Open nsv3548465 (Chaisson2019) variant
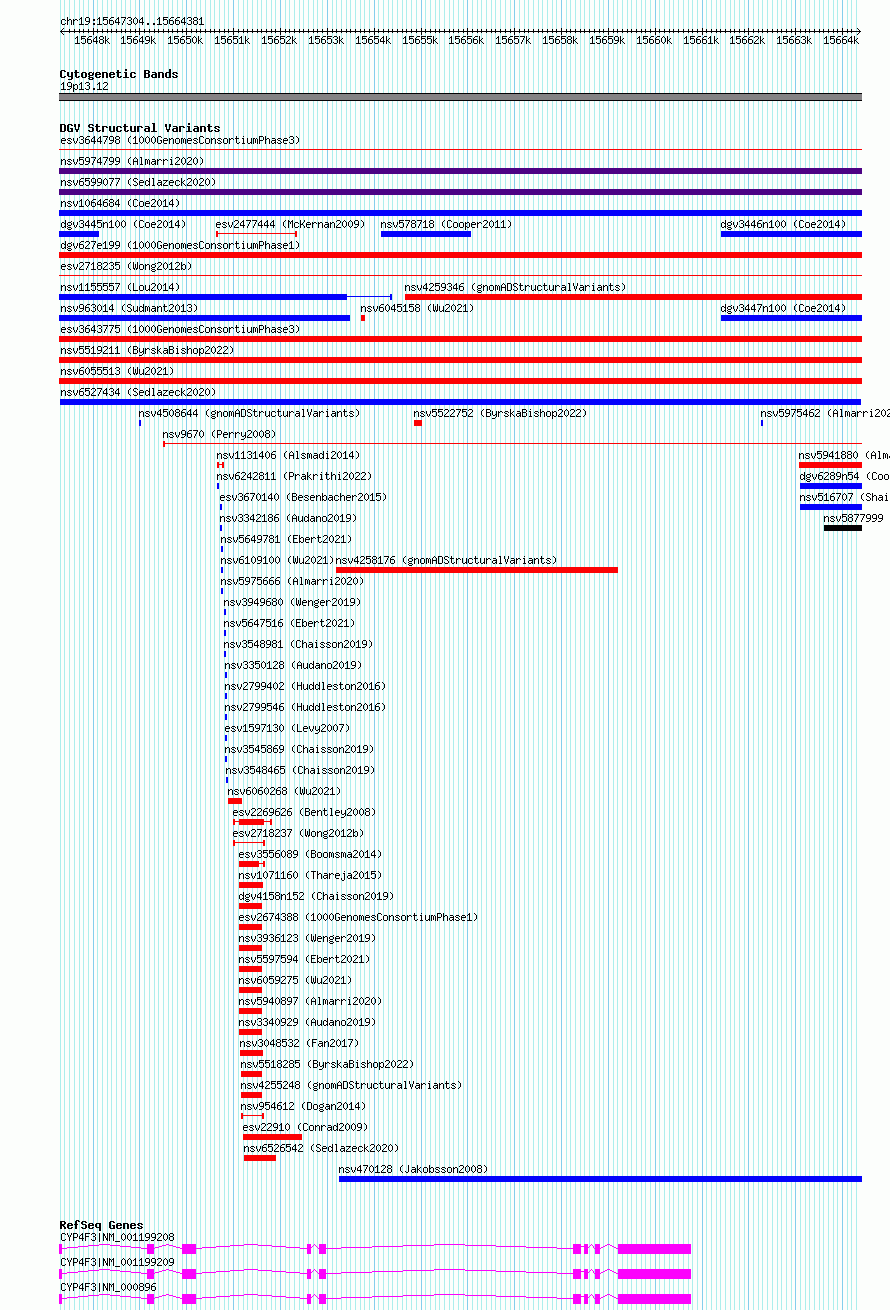The width and height of the screenshot is (890, 1310). 301,770
